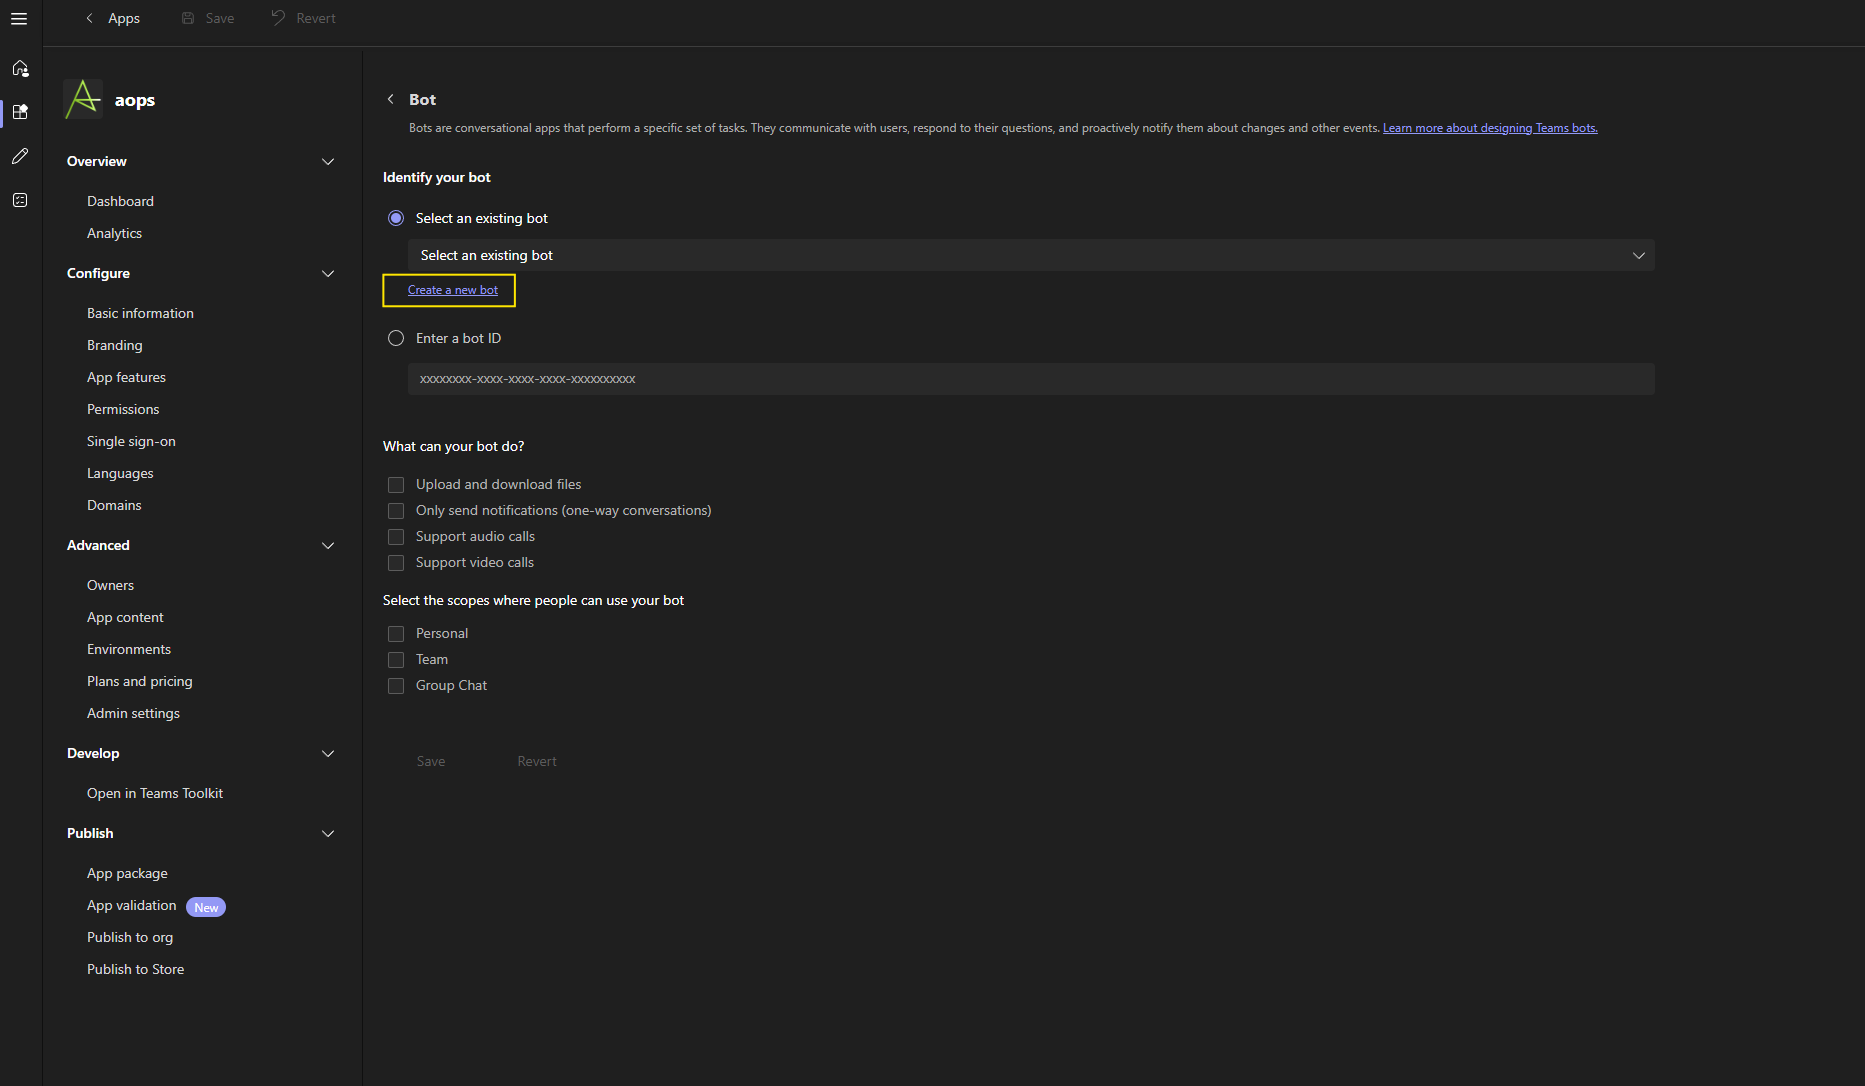This screenshot has height=1086, width=1865.
Task: Open Environments page
Action: click(129, 649)
